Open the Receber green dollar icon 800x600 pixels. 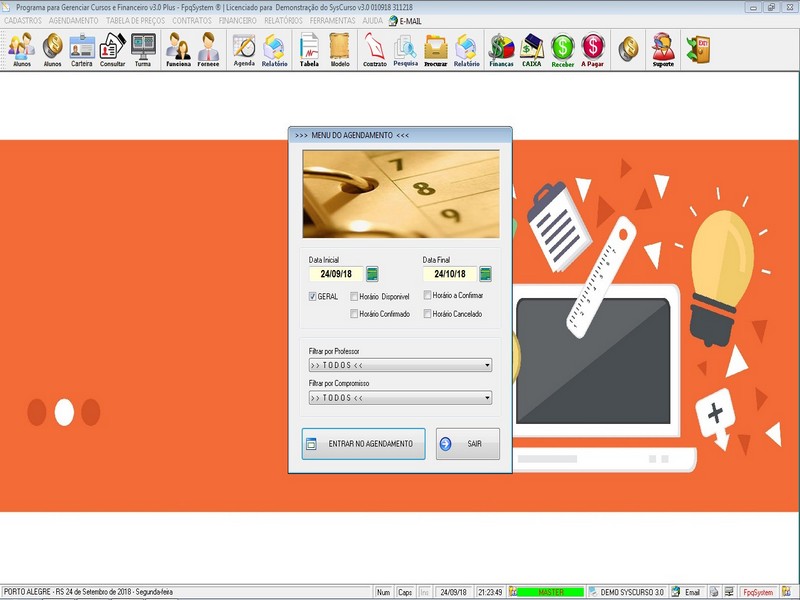coord(563,49)
